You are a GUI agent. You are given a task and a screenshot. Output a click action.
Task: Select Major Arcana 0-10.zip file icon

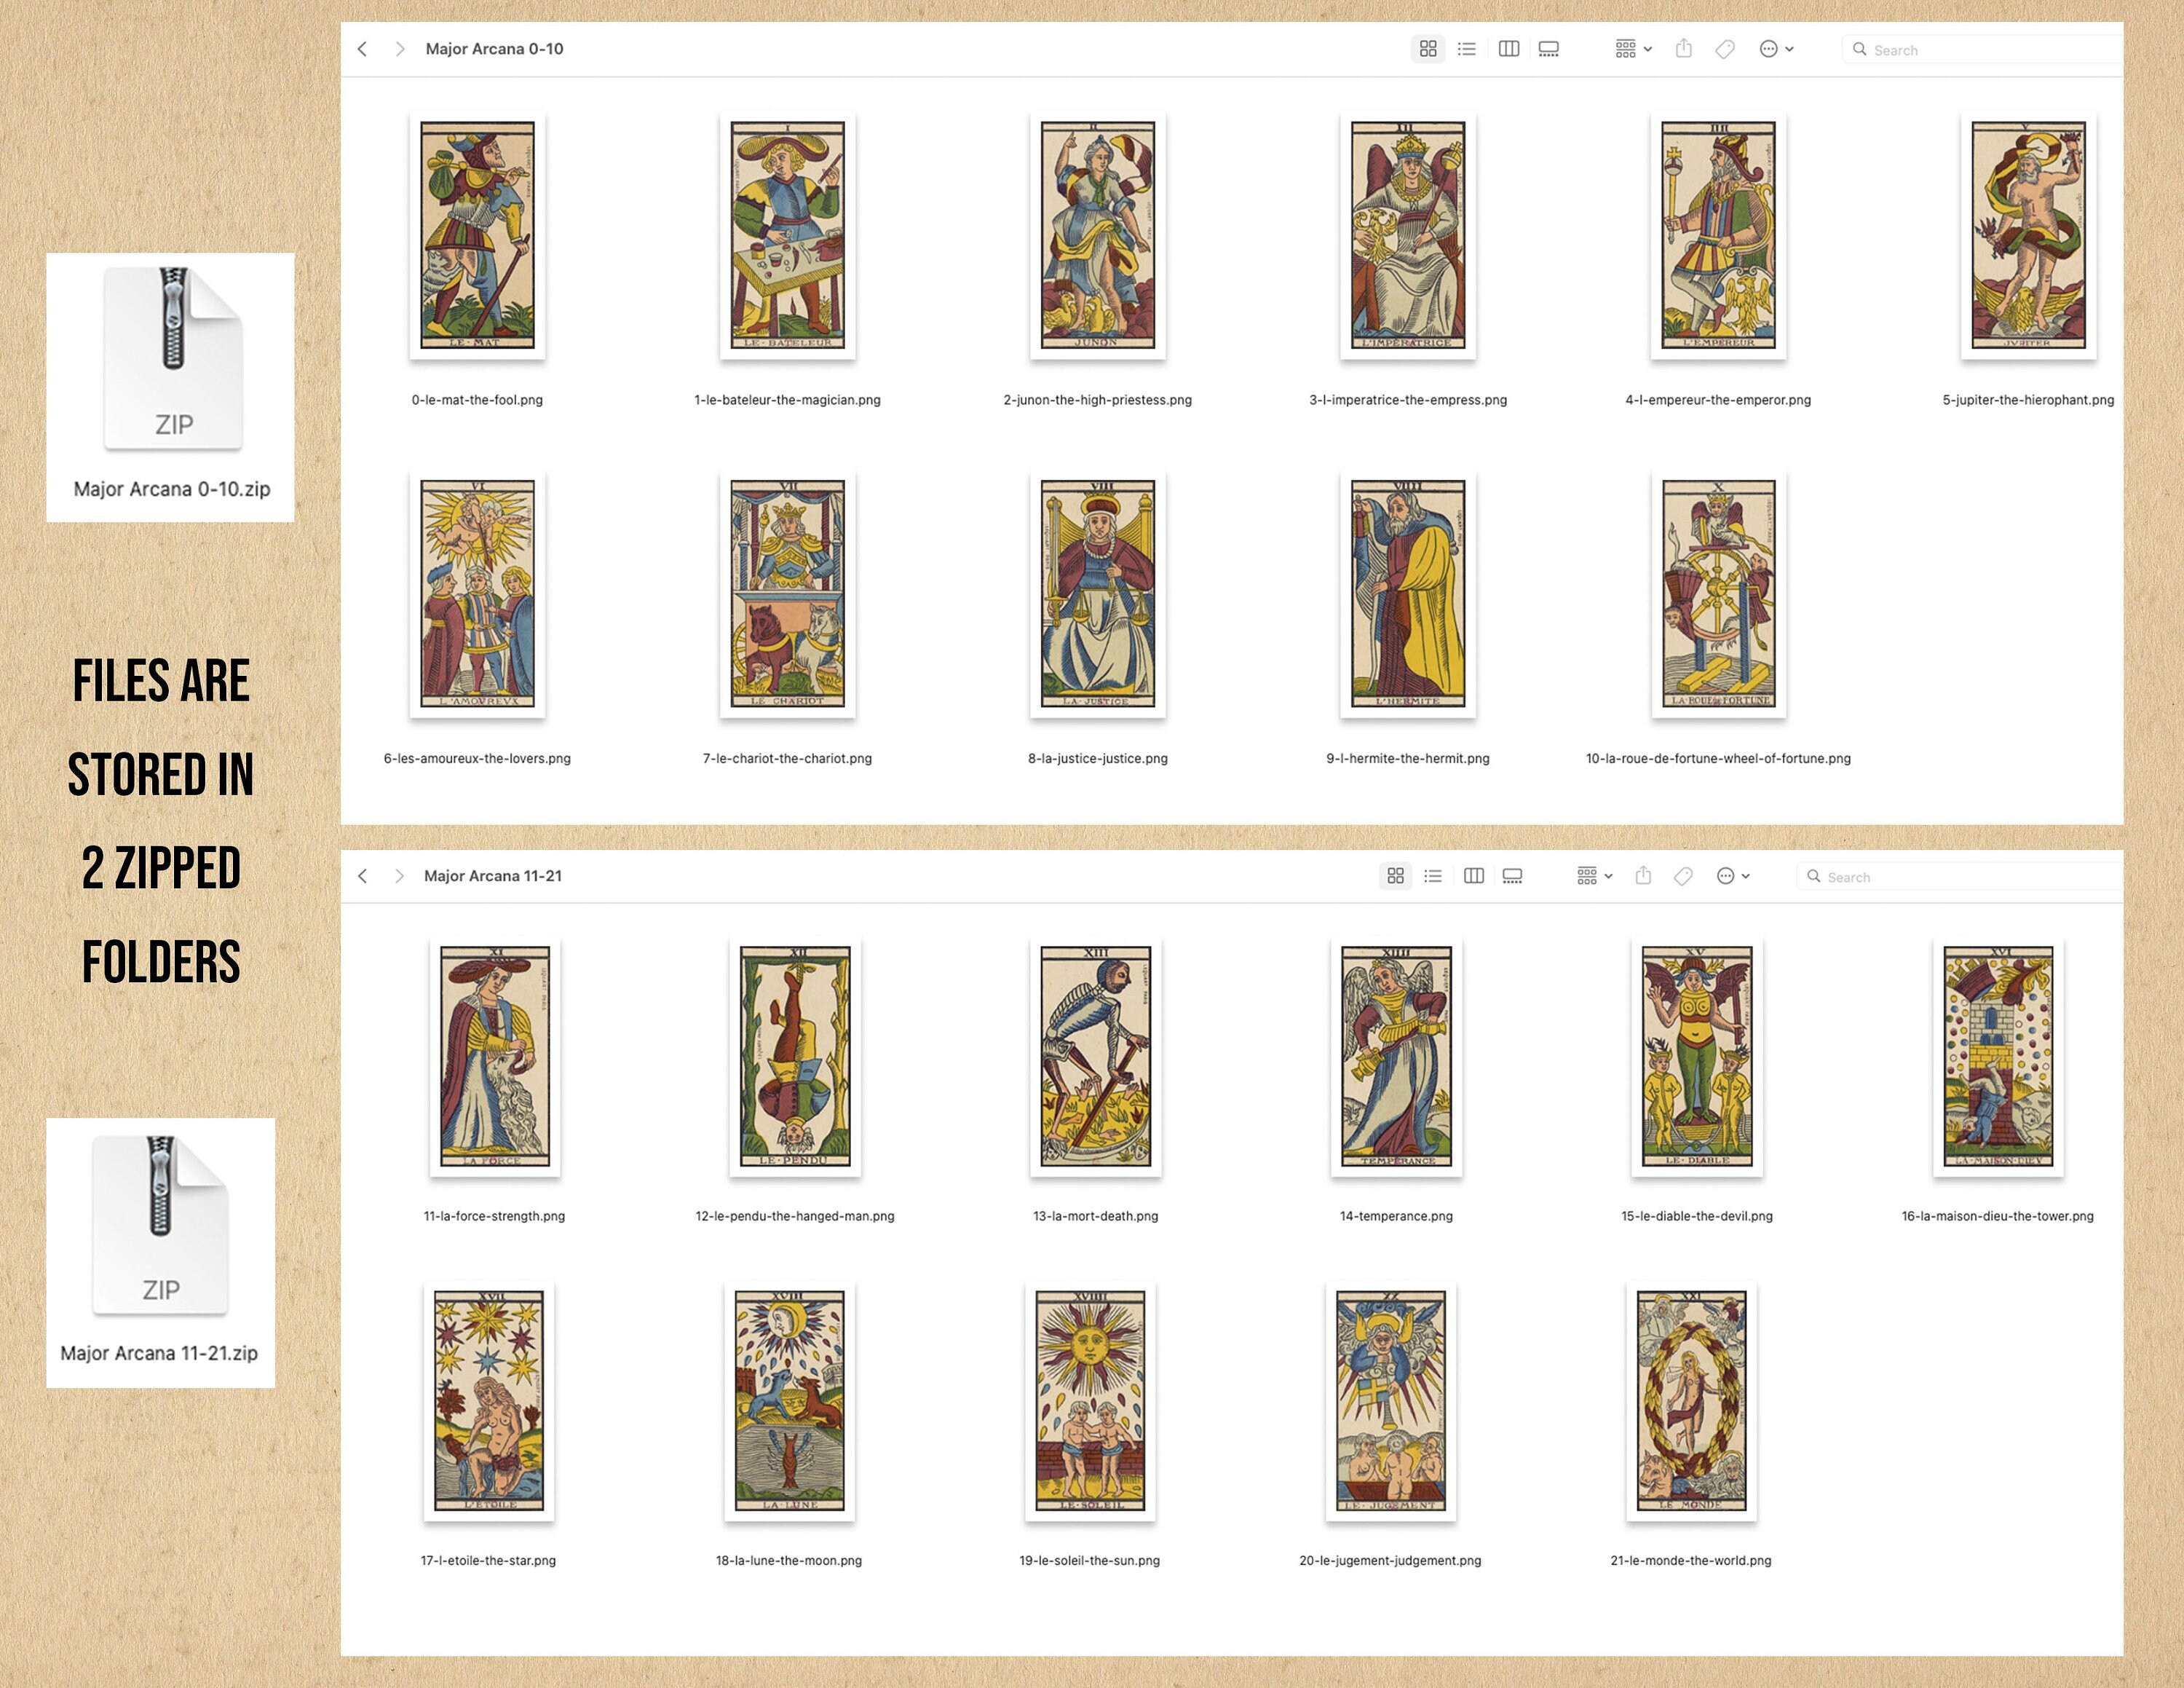[173, 359]
